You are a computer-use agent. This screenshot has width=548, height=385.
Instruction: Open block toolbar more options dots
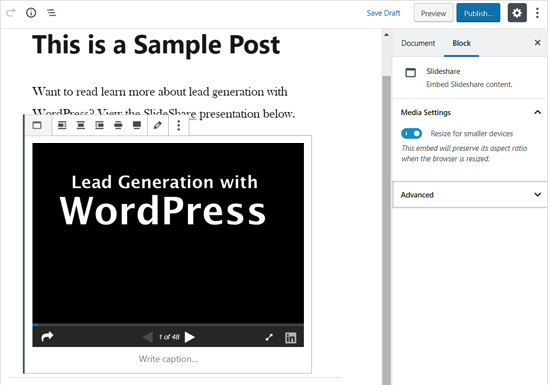179,125
